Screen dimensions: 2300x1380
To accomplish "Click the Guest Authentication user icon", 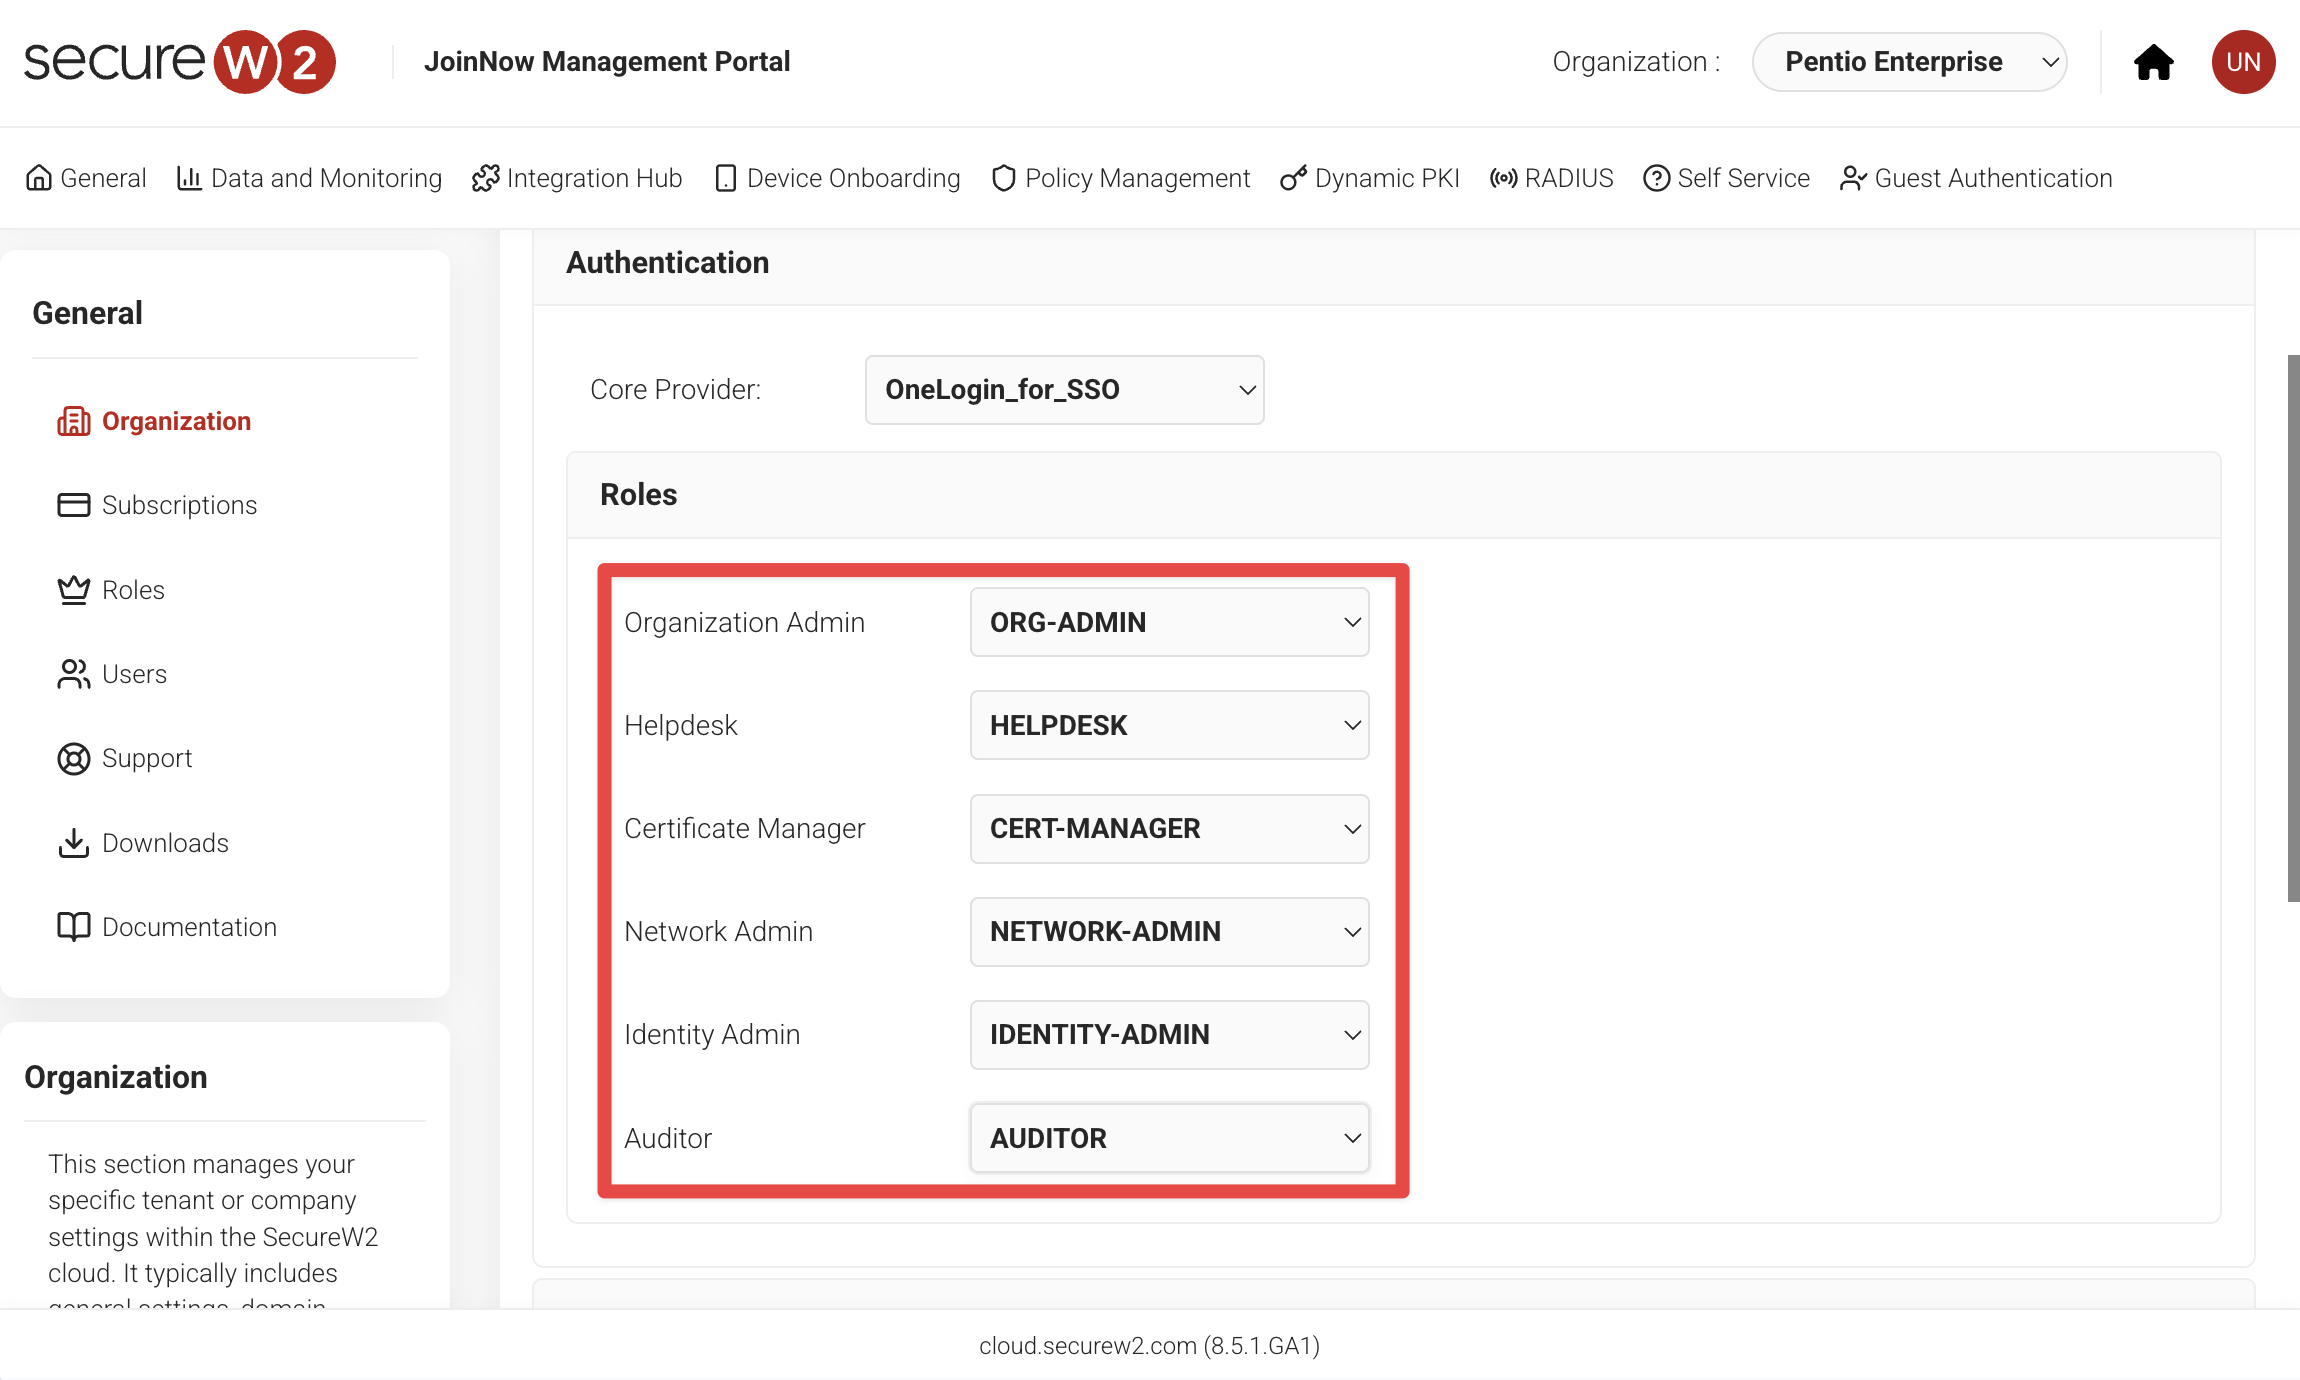I will pos(1853,178).
